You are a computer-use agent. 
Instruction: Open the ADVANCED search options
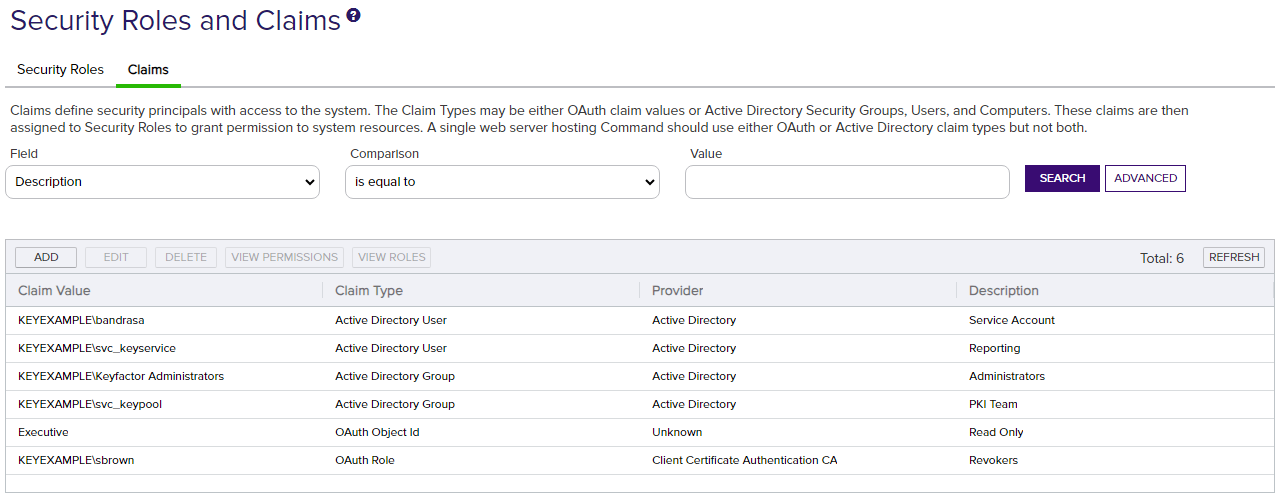point(1145,178)
